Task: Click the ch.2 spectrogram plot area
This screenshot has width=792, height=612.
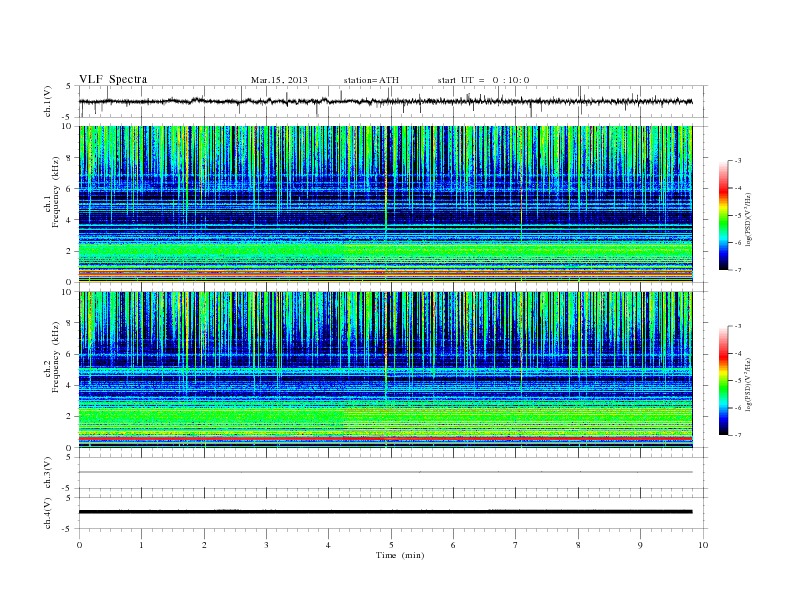Action: pos(385,370)
